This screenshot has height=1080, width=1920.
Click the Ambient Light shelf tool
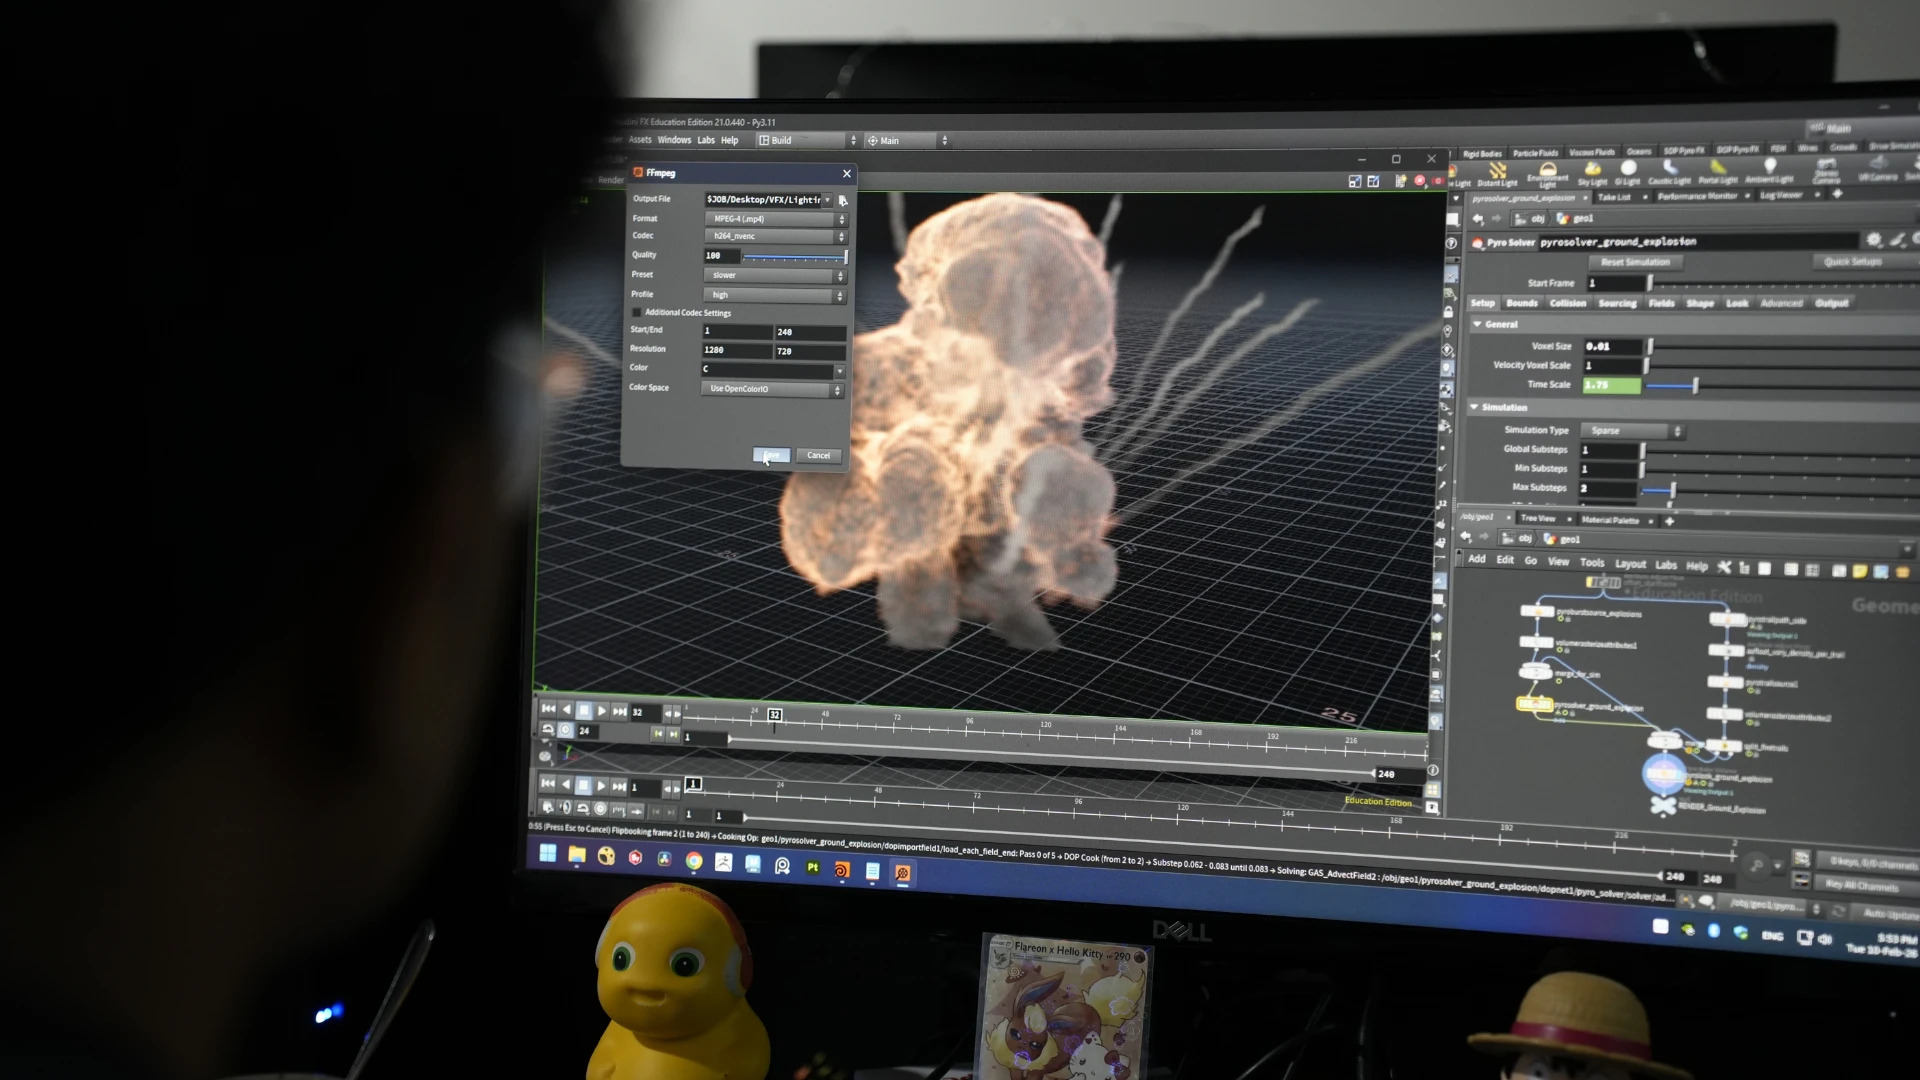[1769, 171]
